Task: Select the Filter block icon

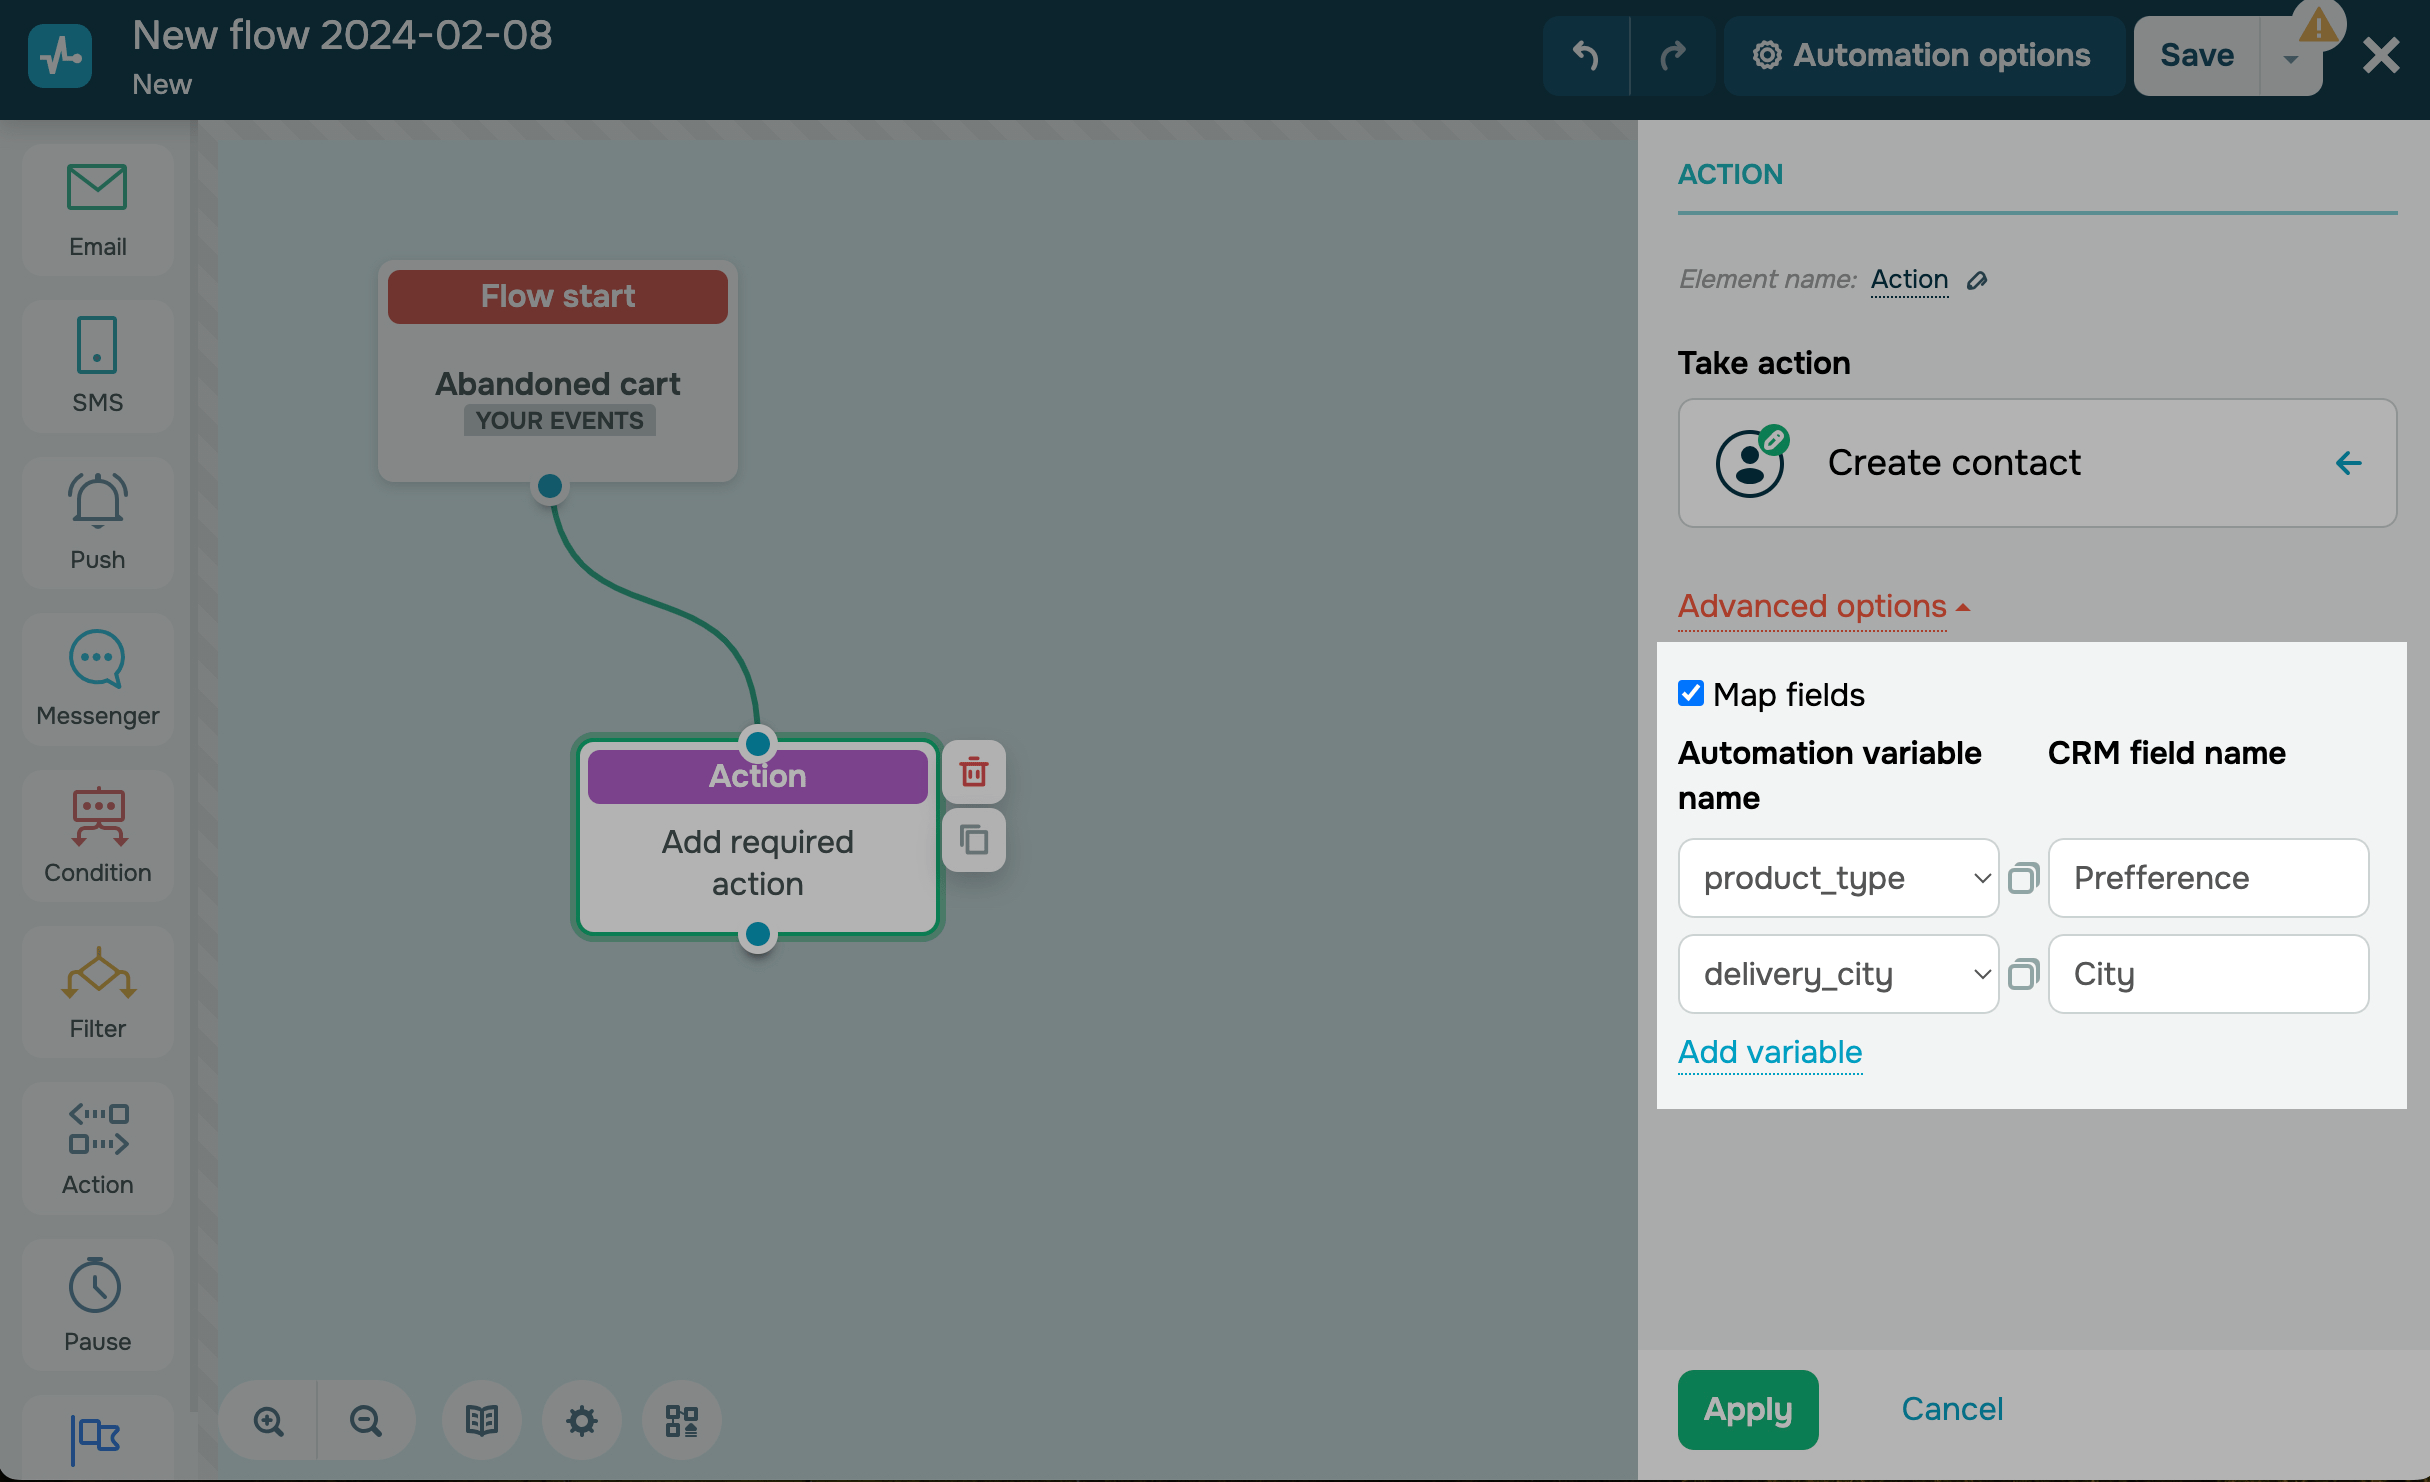Action: [x=97, y=991]
